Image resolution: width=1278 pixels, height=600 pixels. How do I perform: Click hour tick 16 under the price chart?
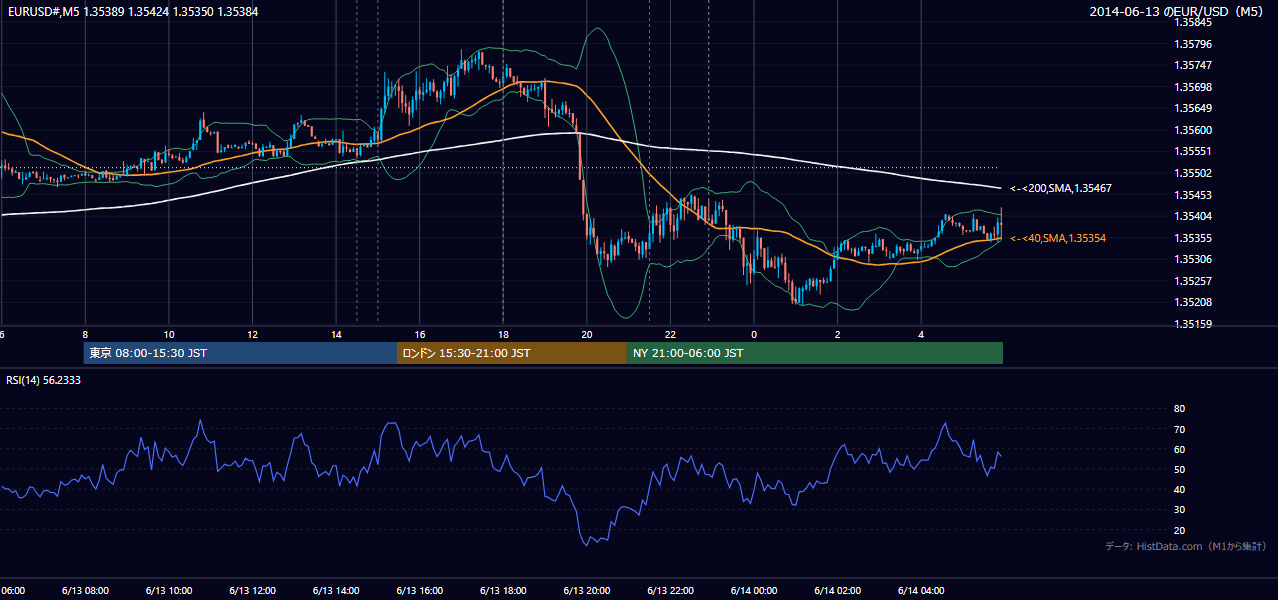(420, 334)
